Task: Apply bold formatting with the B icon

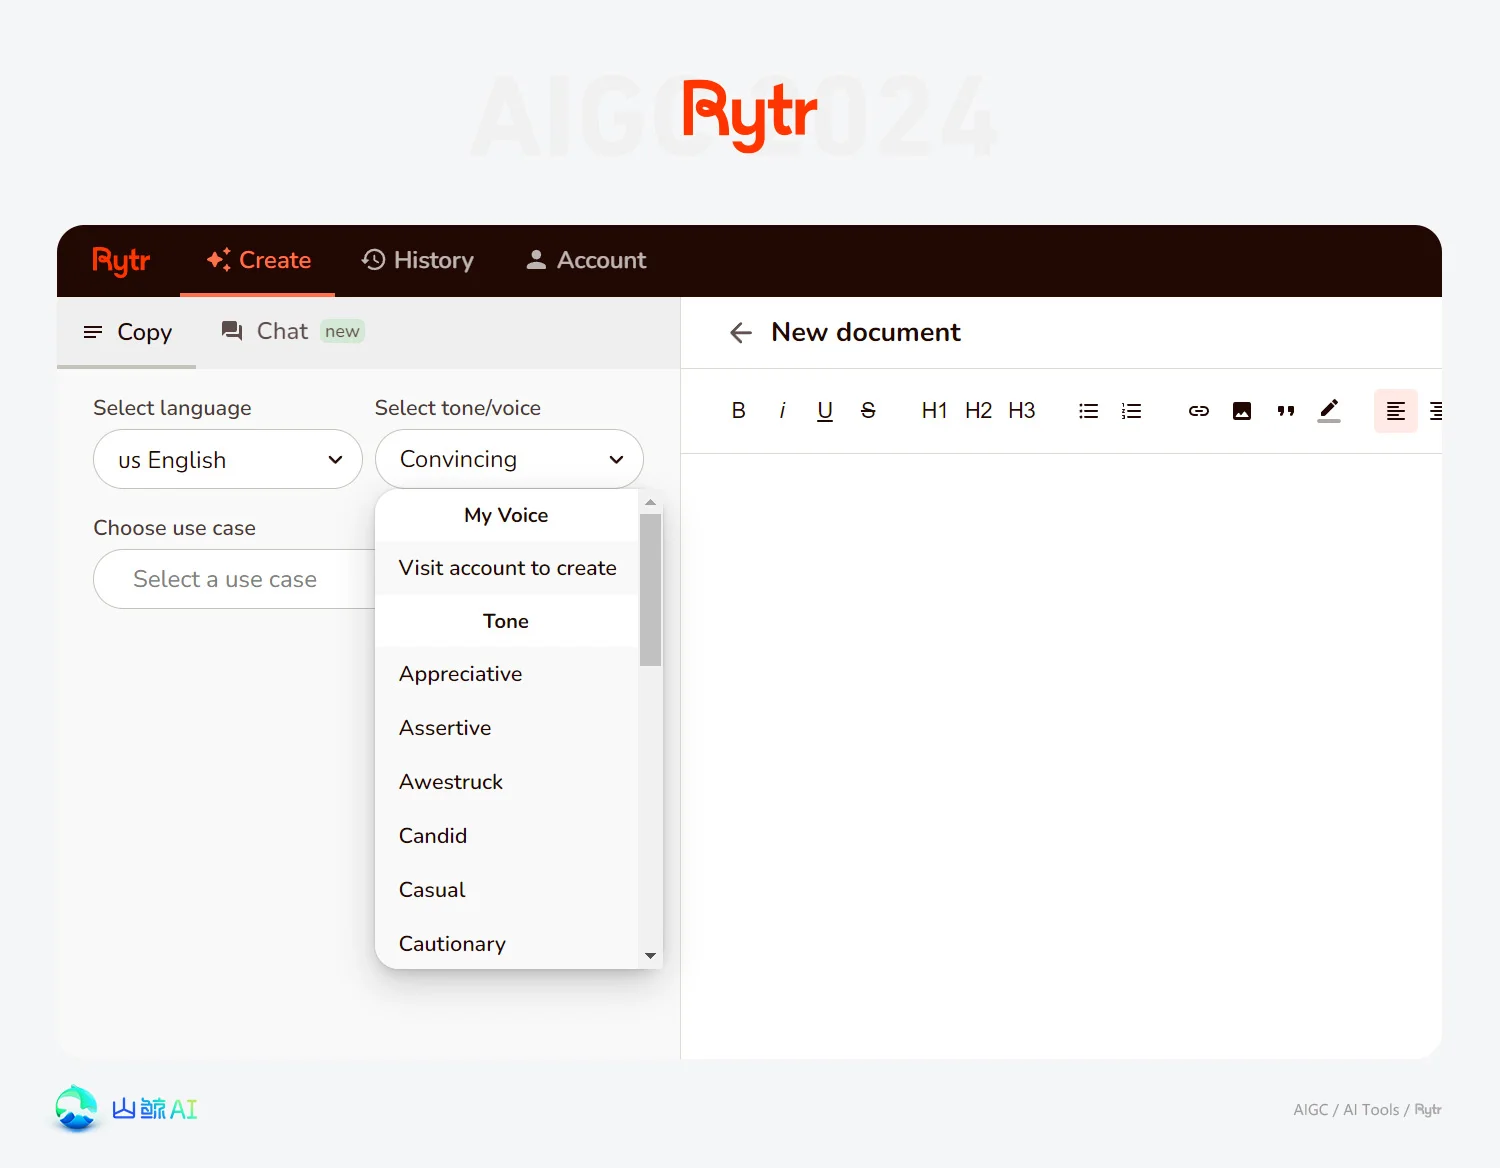Action: [x=738, y=411]
